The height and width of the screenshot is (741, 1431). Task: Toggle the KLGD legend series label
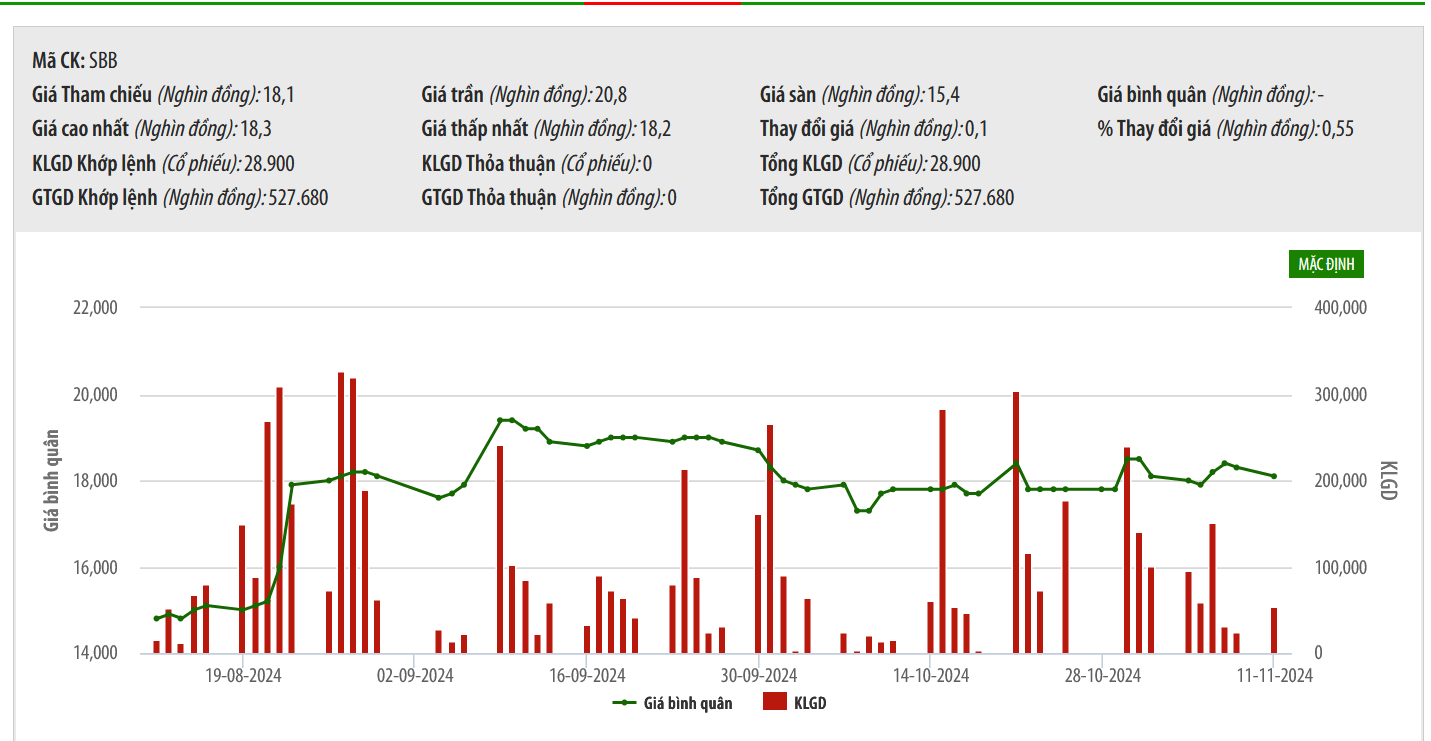tap(810, 703)
